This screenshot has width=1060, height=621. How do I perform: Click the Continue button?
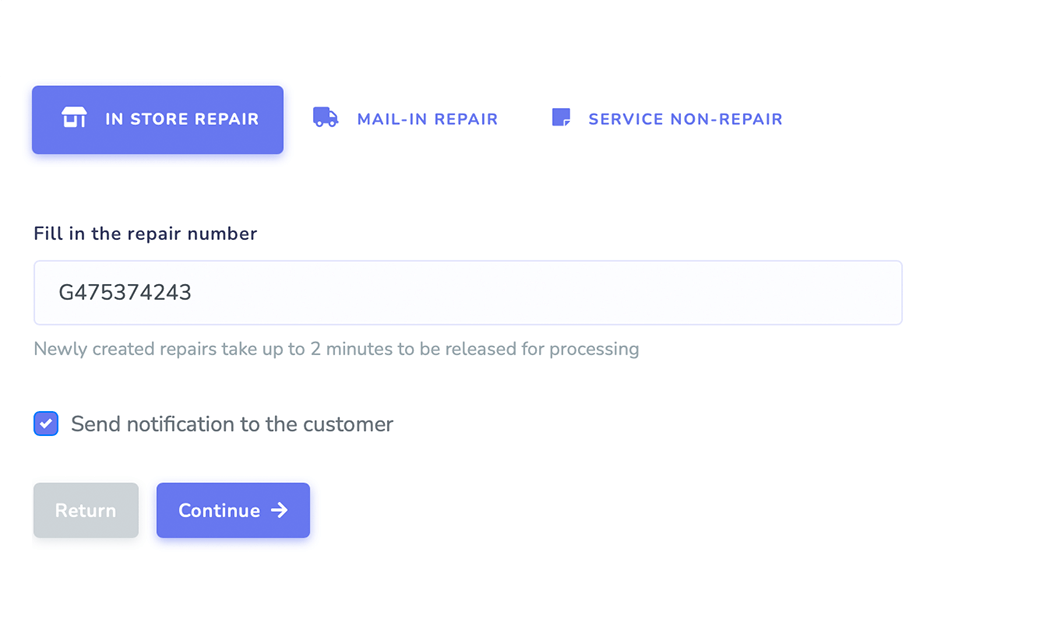click(233, 510)
